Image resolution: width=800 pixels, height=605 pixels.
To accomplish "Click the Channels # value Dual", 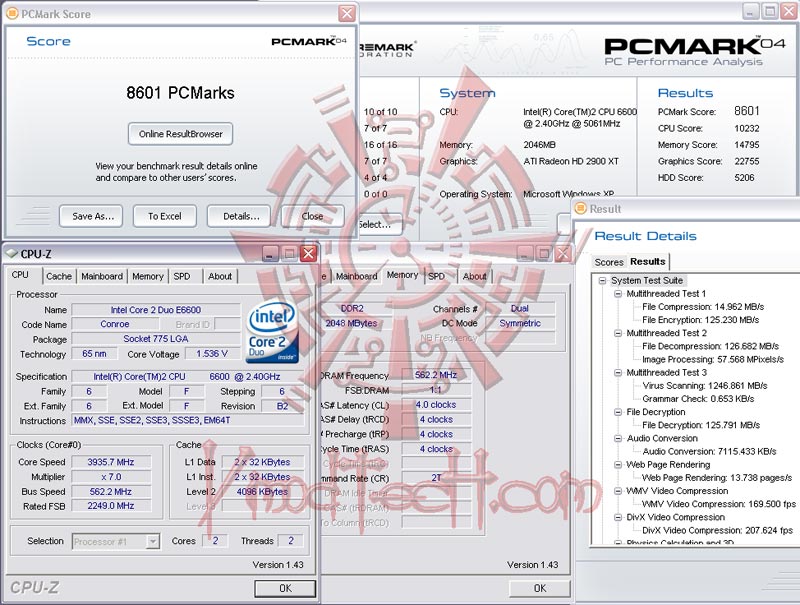I will (519, 309).
